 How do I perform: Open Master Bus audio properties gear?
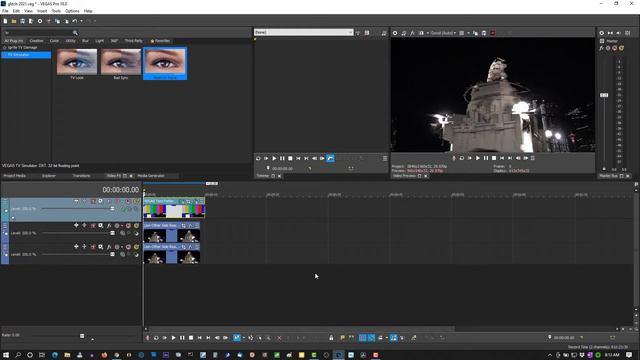pyautogui.click(x=602, y=33)
